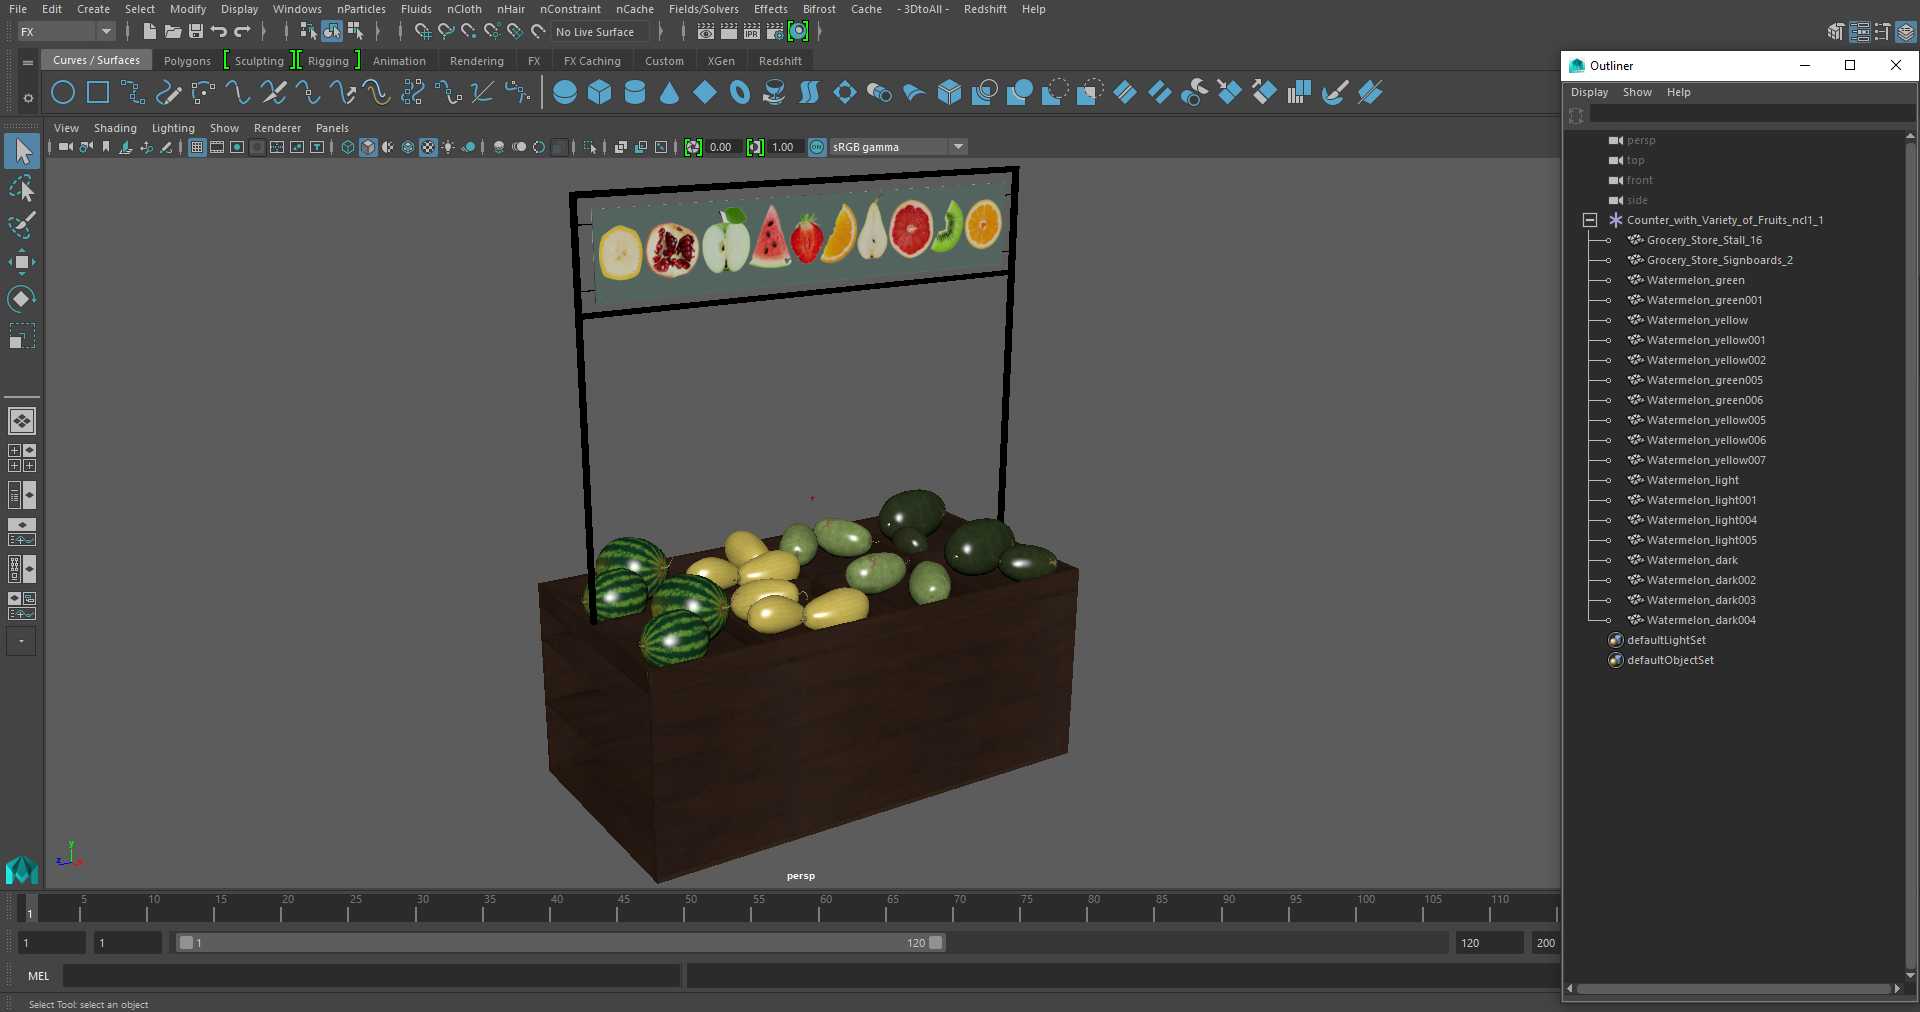Create a NURBS Cone from the shelf
The width and height of the screenshot is (1920, 1012).
(670, 93)
